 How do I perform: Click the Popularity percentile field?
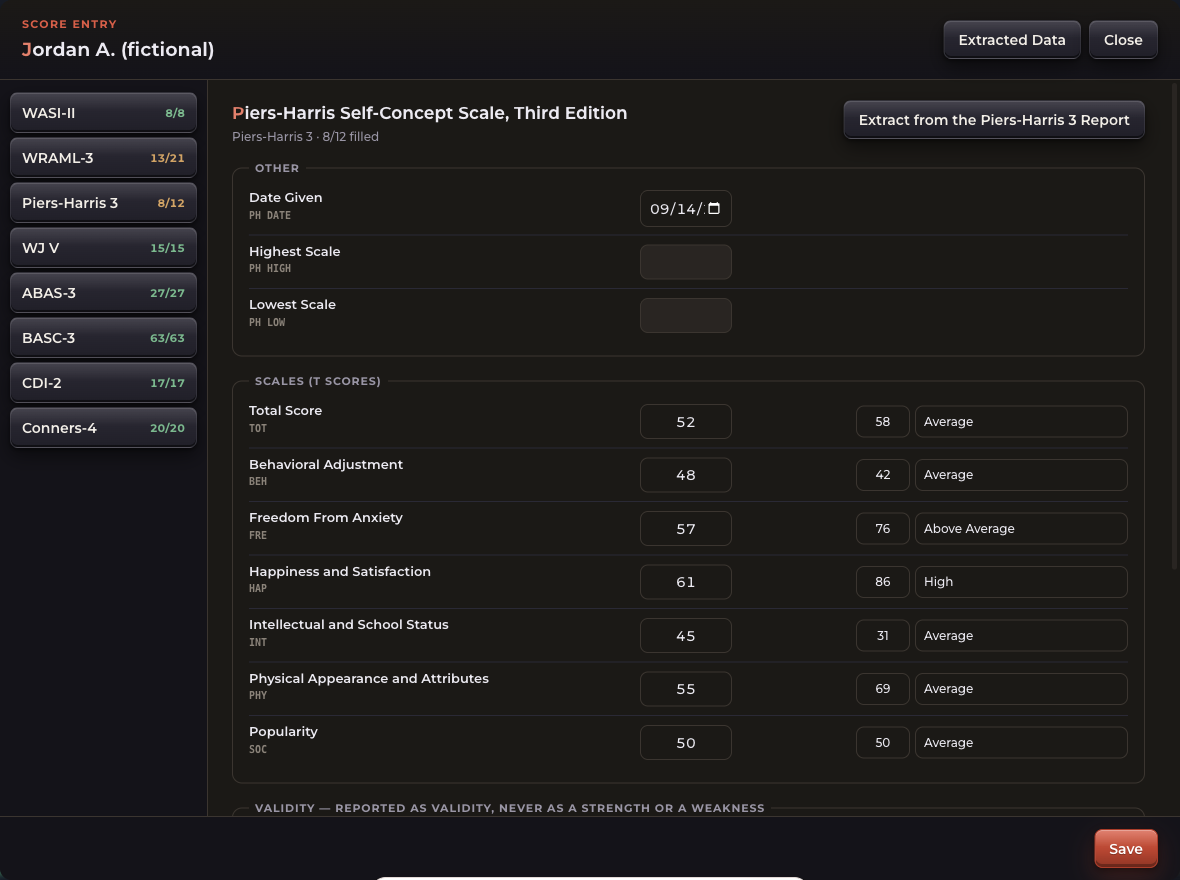point(883,742)
